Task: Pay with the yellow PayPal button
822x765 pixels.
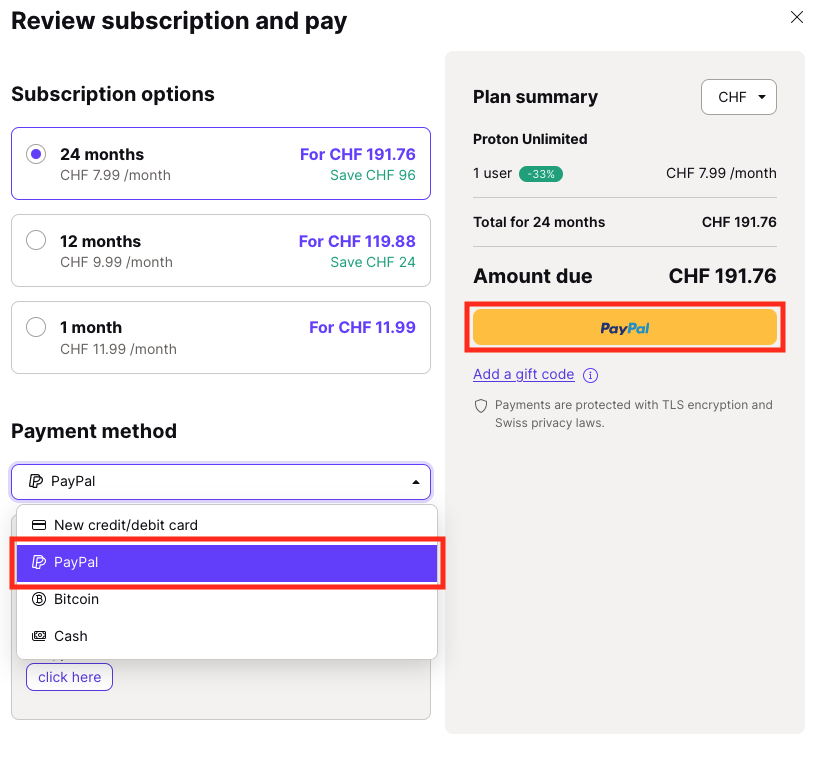Action: (624, 328)
